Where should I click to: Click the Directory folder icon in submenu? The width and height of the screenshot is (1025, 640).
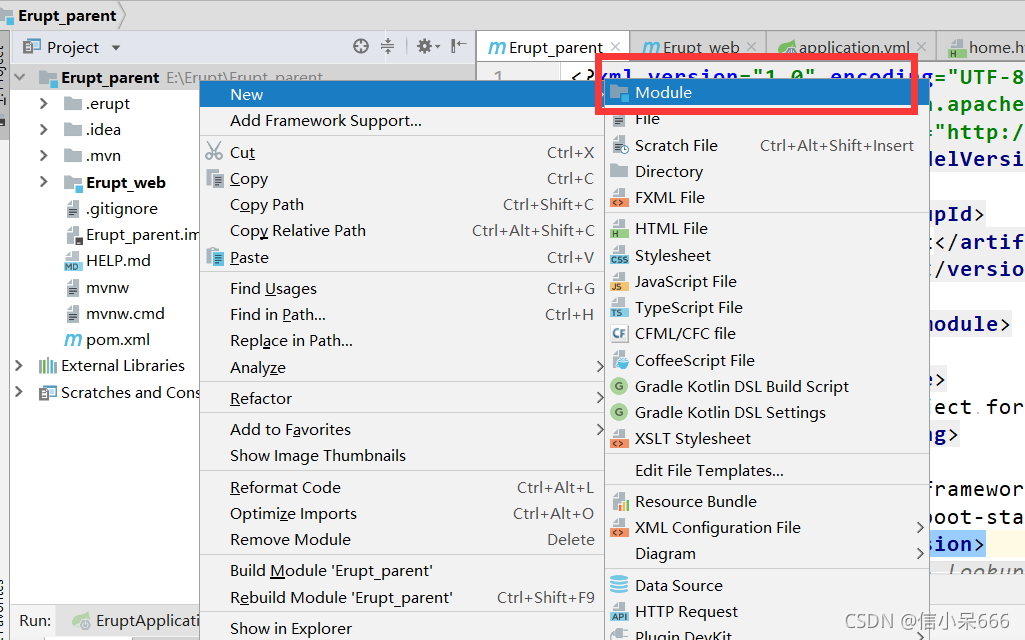[619, 171]
